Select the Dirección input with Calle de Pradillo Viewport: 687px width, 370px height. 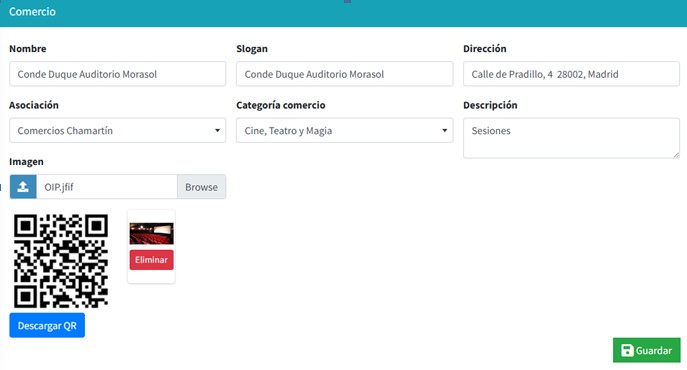(x=571, y=74)
